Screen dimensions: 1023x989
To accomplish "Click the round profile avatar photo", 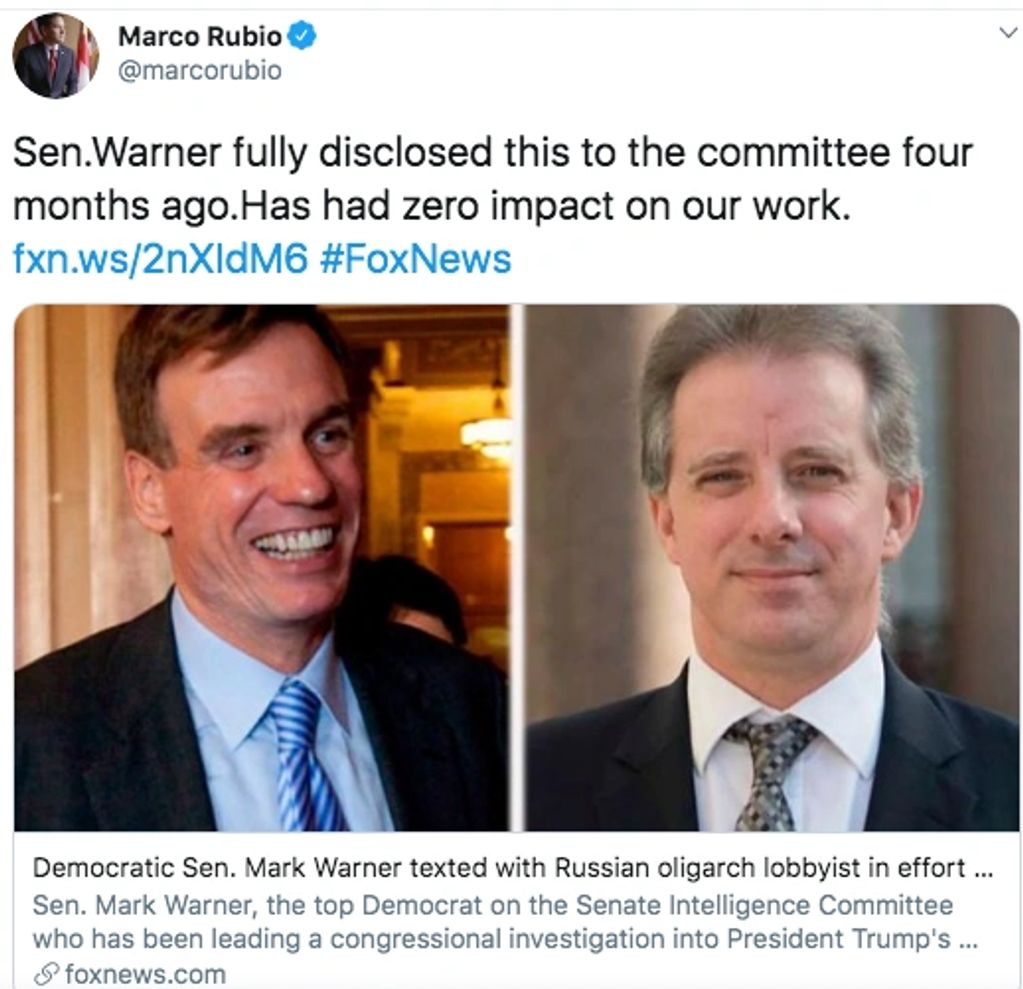I will click(x=55, y=56).
